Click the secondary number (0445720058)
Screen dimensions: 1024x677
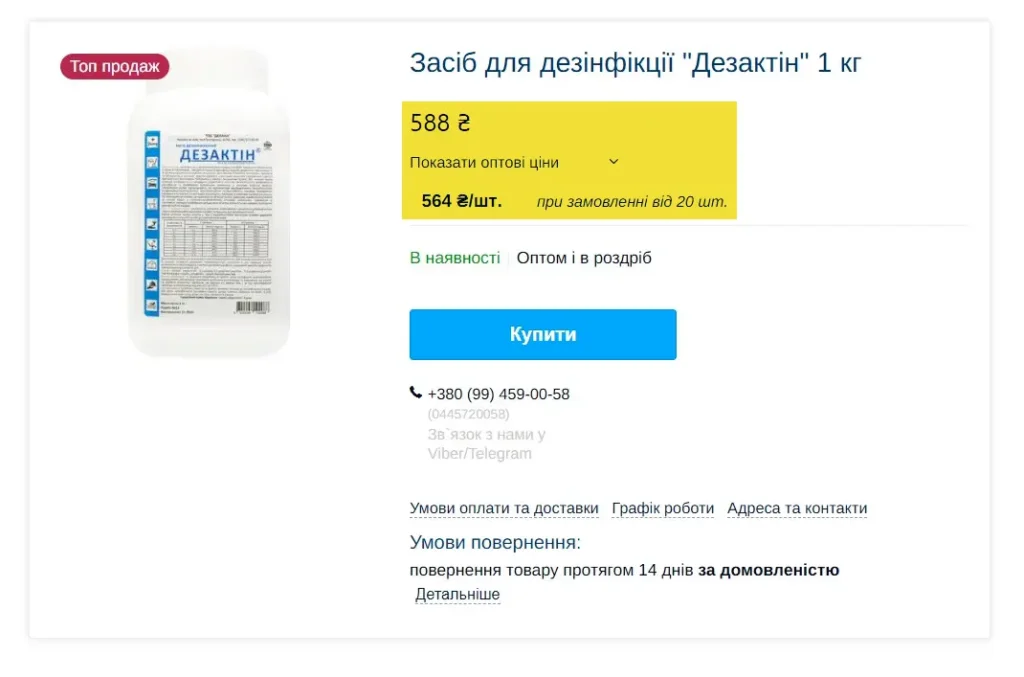pyautogui.click(x=468, y=414)
